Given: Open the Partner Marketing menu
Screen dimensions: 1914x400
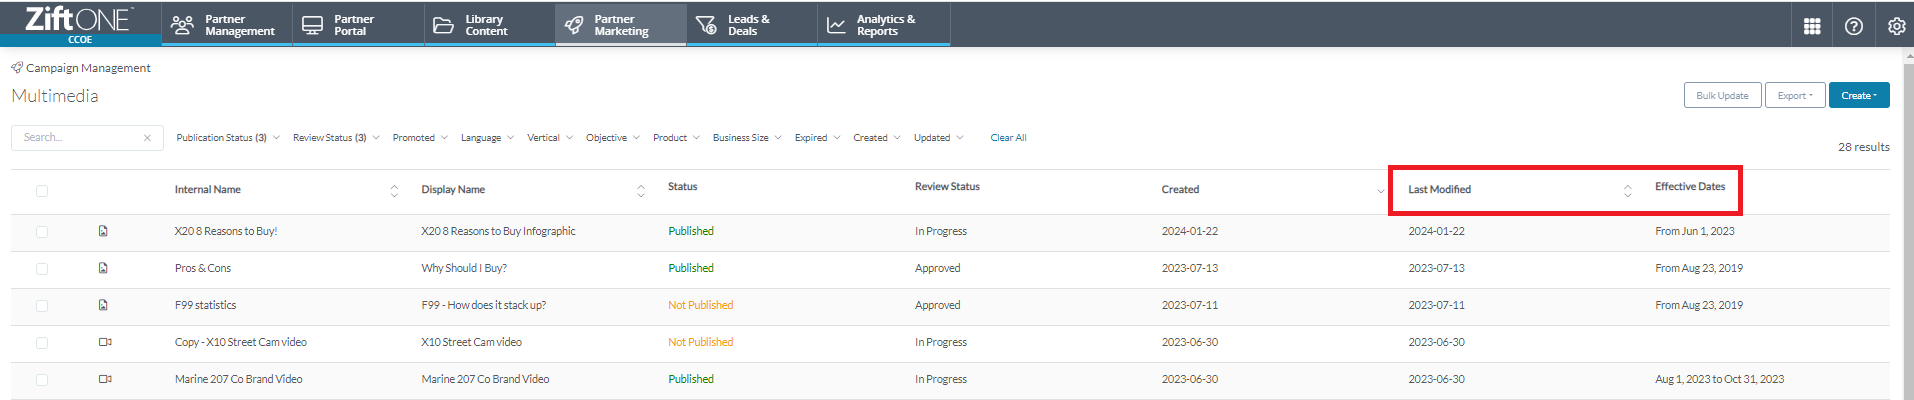Looking at the screenshot, I should tap(621, 25).
